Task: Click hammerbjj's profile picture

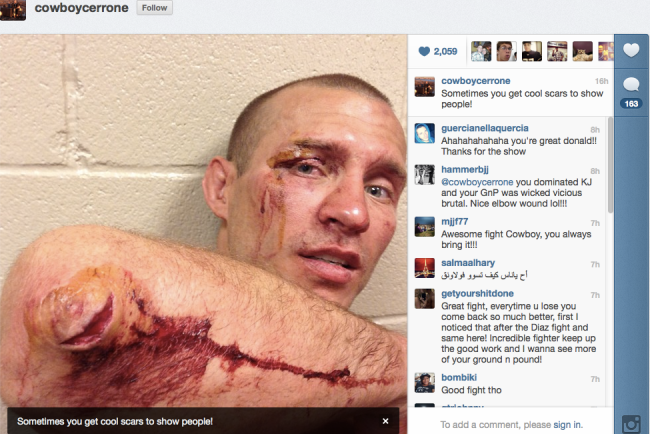Action: click(425, 175)
